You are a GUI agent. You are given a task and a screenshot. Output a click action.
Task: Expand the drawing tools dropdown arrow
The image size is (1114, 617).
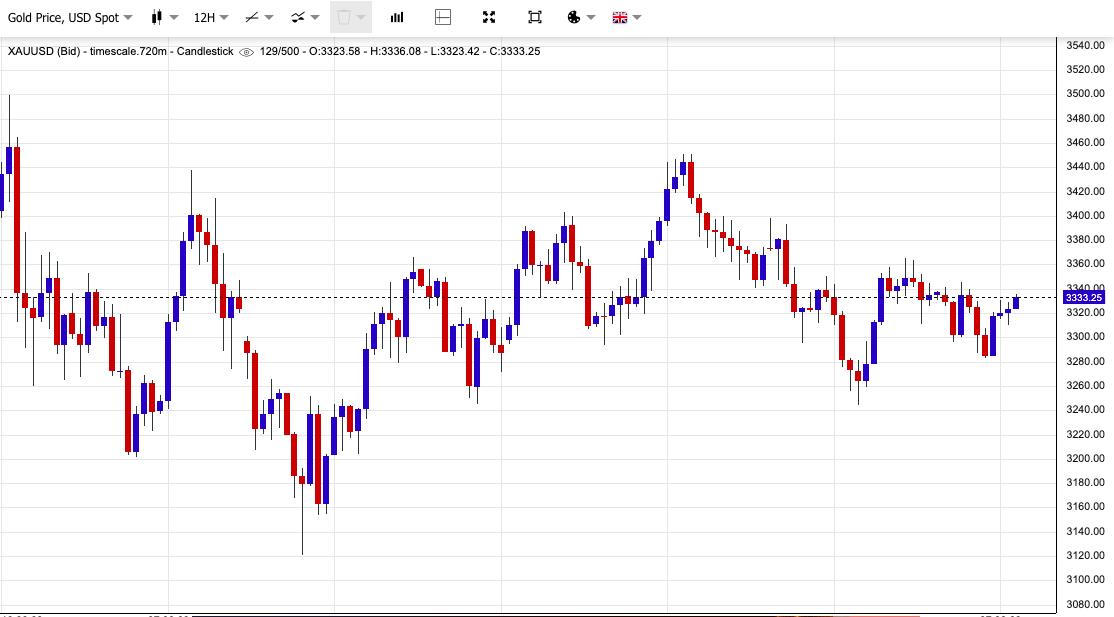pos(269,18)
